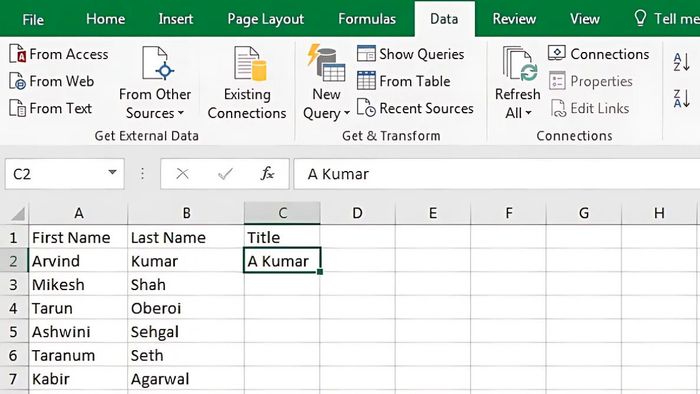Select column D header
This screenshot has width=700, height=394.
coord(357,213)
